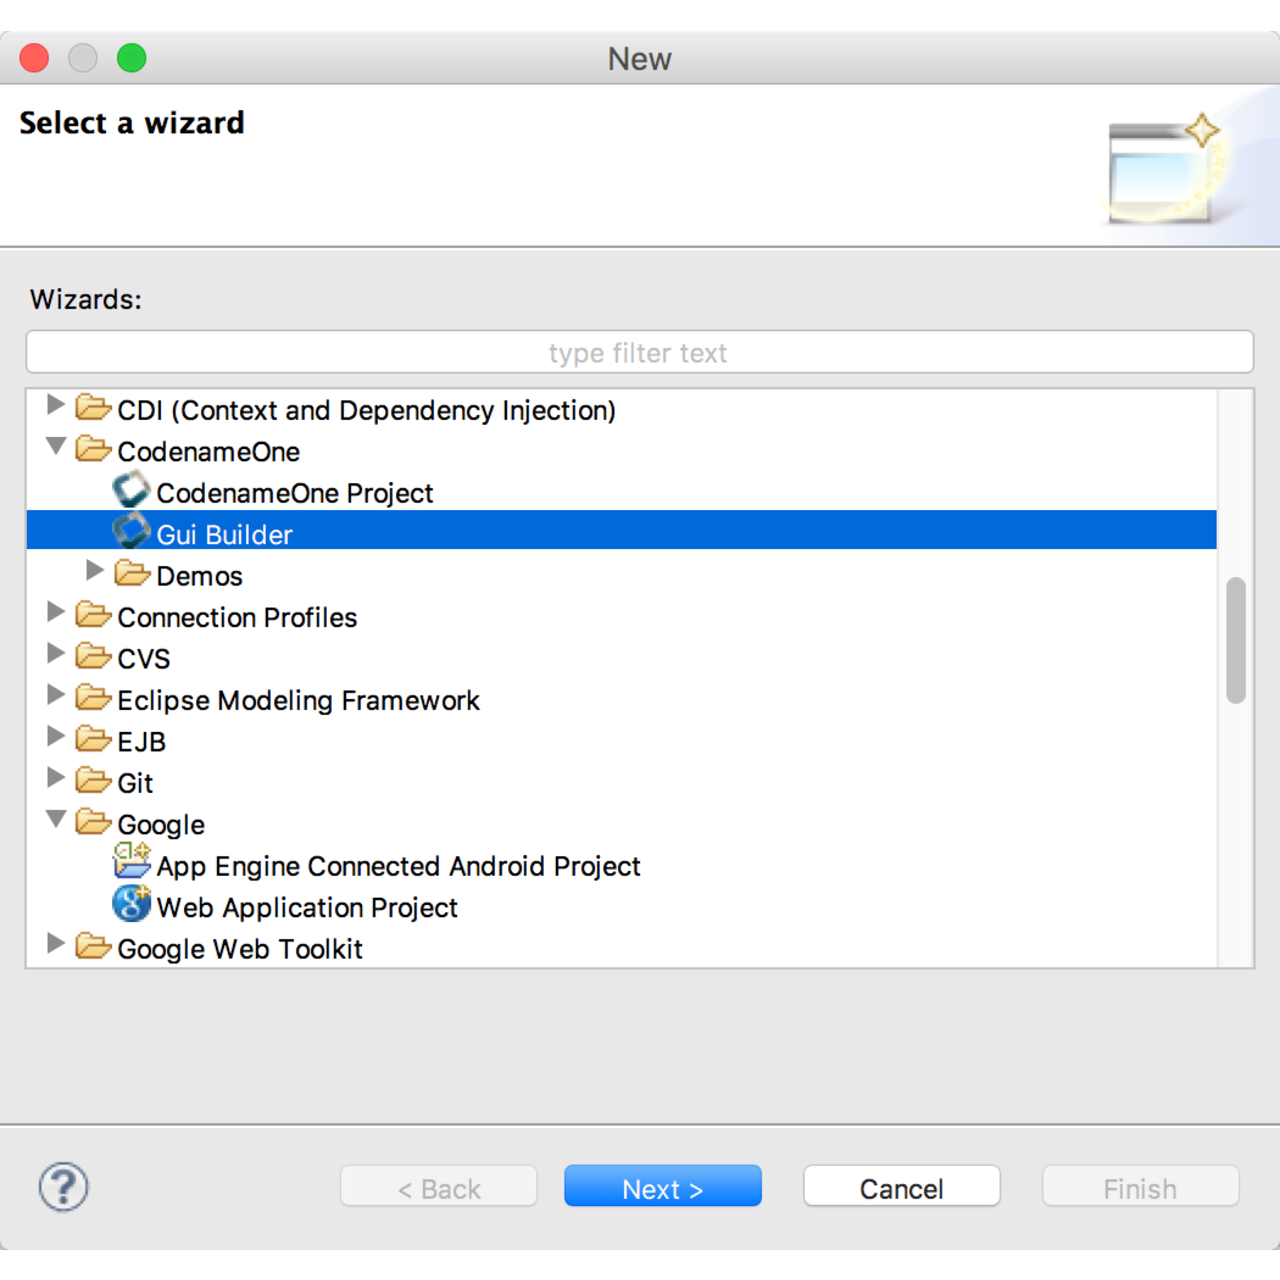Open the help question mark icon
Image resolution: width=1280 pixels, height=1280 pixels.
[x=63, y=1187]
